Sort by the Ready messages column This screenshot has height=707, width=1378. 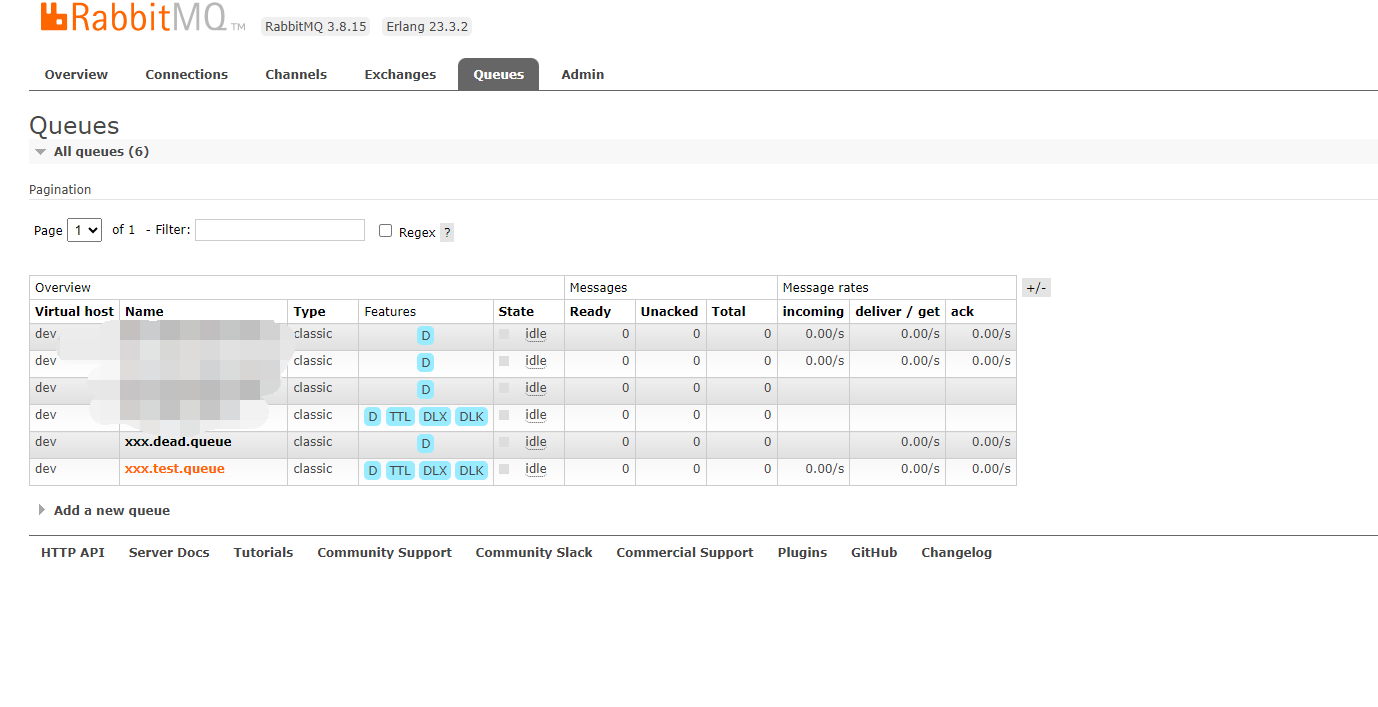click(590, 311)
